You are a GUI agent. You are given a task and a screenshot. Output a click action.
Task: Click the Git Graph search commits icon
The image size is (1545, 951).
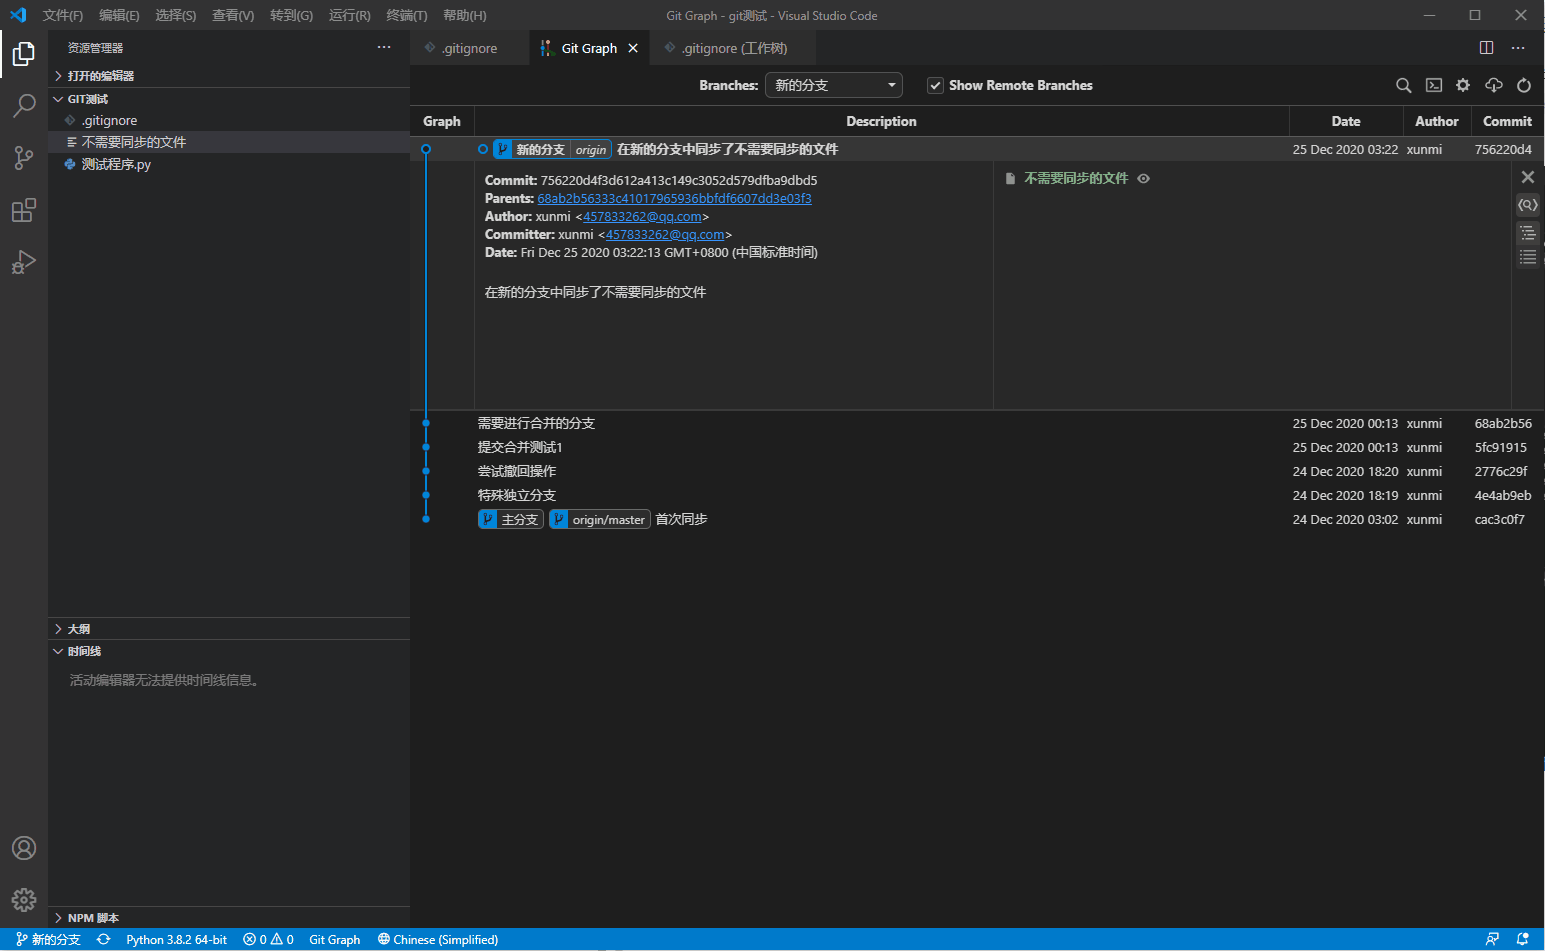pyautogui.click(x=1404, y=86)
